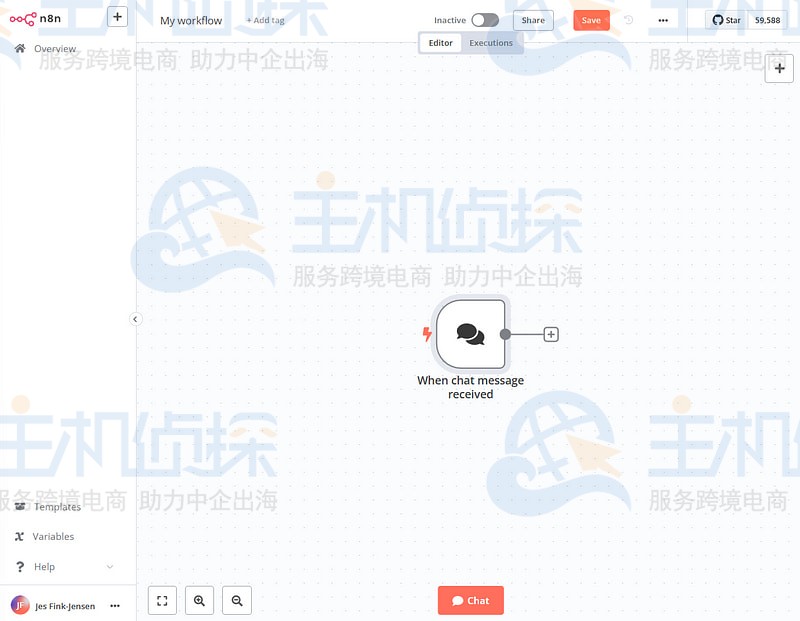Share the workflow
The image size is (800, 621).
(533, 19)
